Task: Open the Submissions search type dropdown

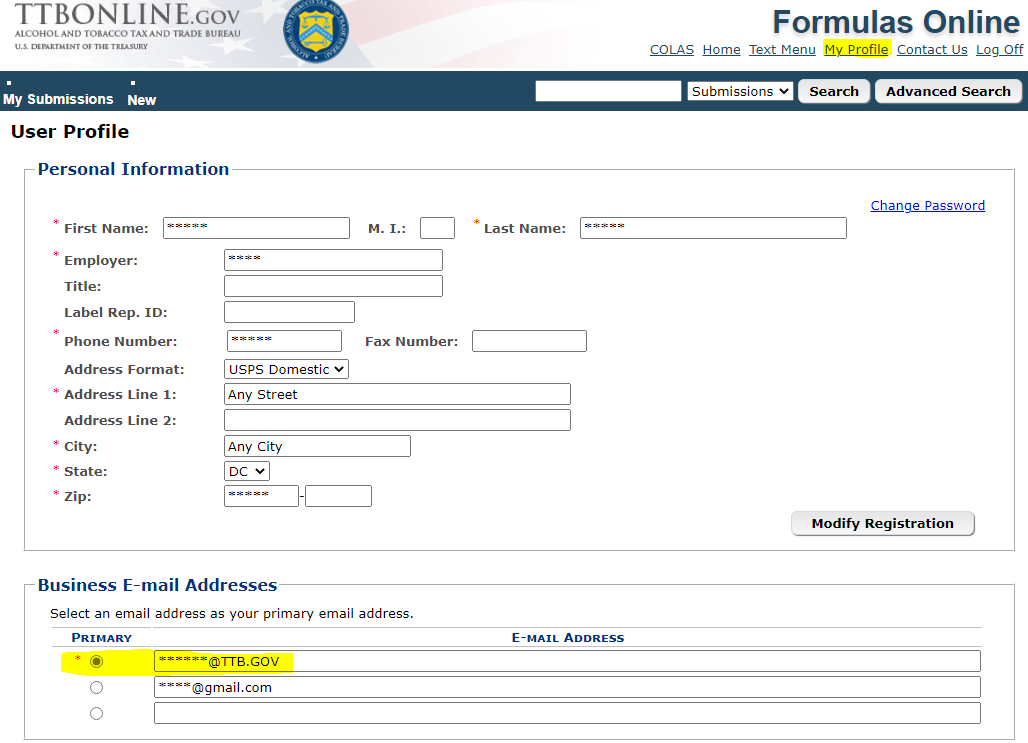Action: click(740, 91)
